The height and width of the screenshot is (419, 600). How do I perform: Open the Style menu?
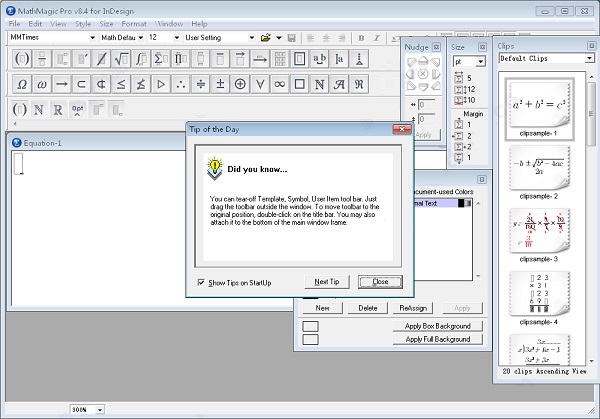(x=82, y=22)
